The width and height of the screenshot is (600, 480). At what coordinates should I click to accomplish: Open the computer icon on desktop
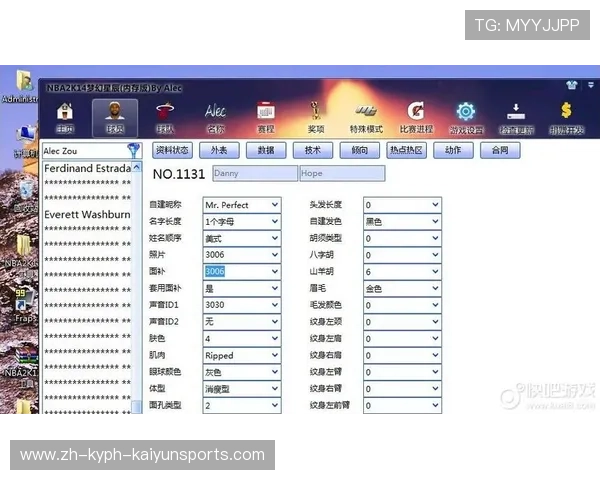click(x=26, y=142)
